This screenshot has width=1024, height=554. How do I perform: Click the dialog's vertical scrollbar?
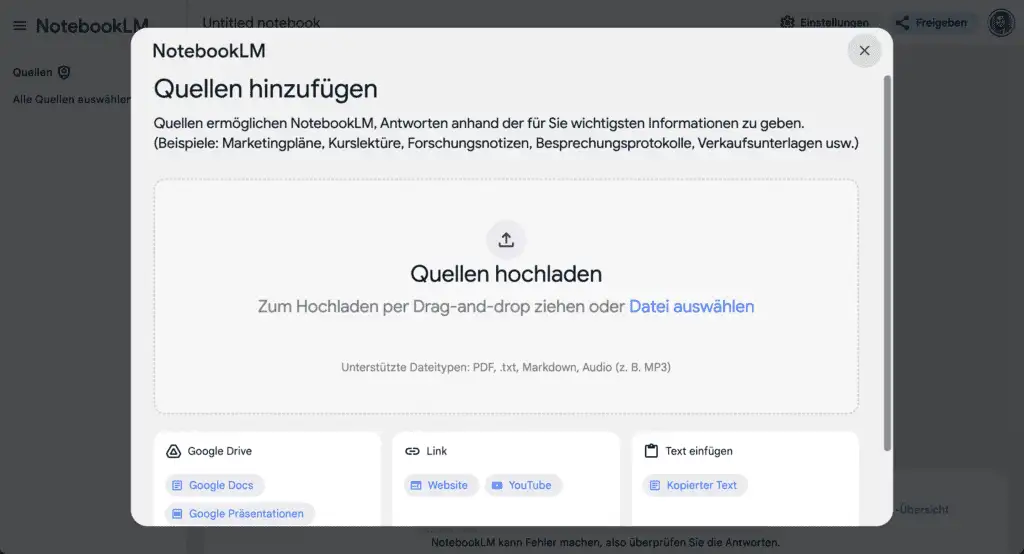[x=886, y=260]
